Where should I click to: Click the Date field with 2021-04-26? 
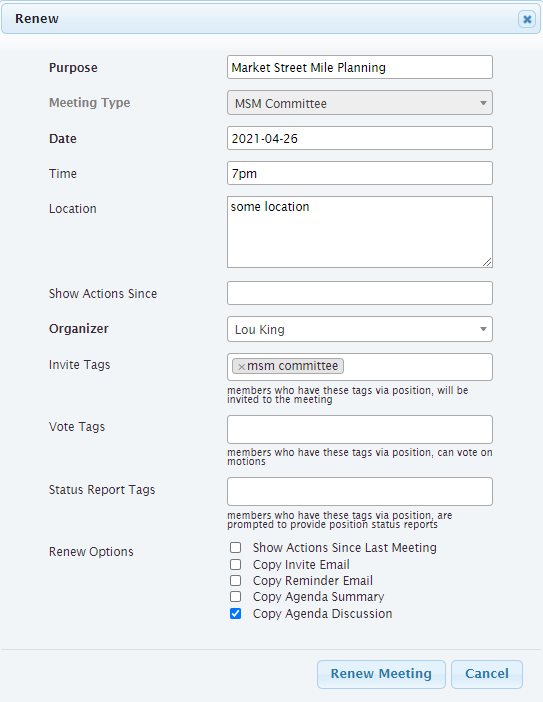tap(360, 138)
